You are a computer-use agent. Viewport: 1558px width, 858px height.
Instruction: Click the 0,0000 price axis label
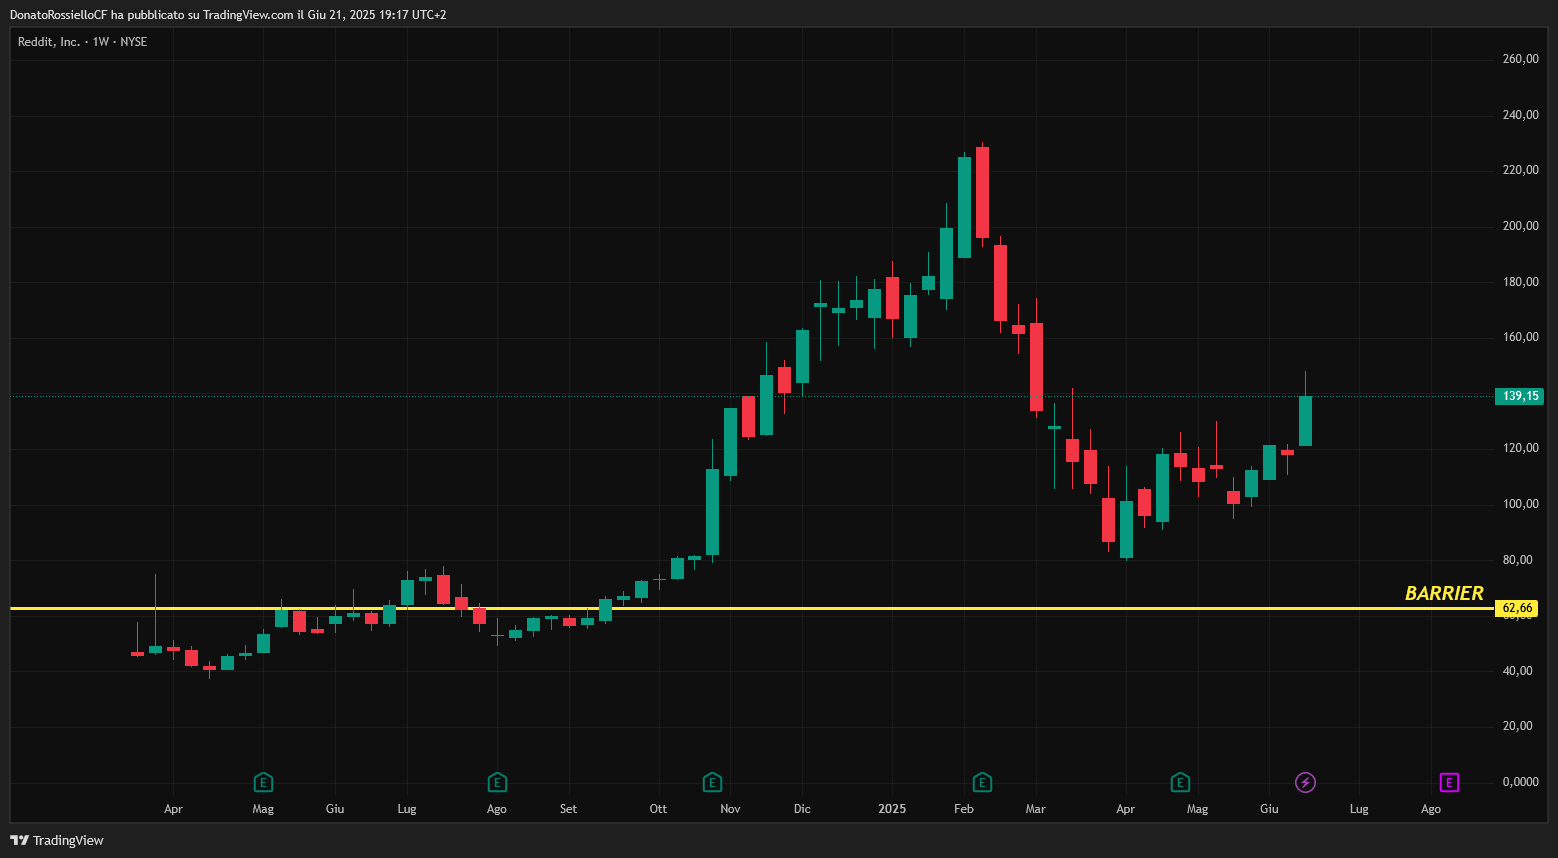tap(1520, 782)
